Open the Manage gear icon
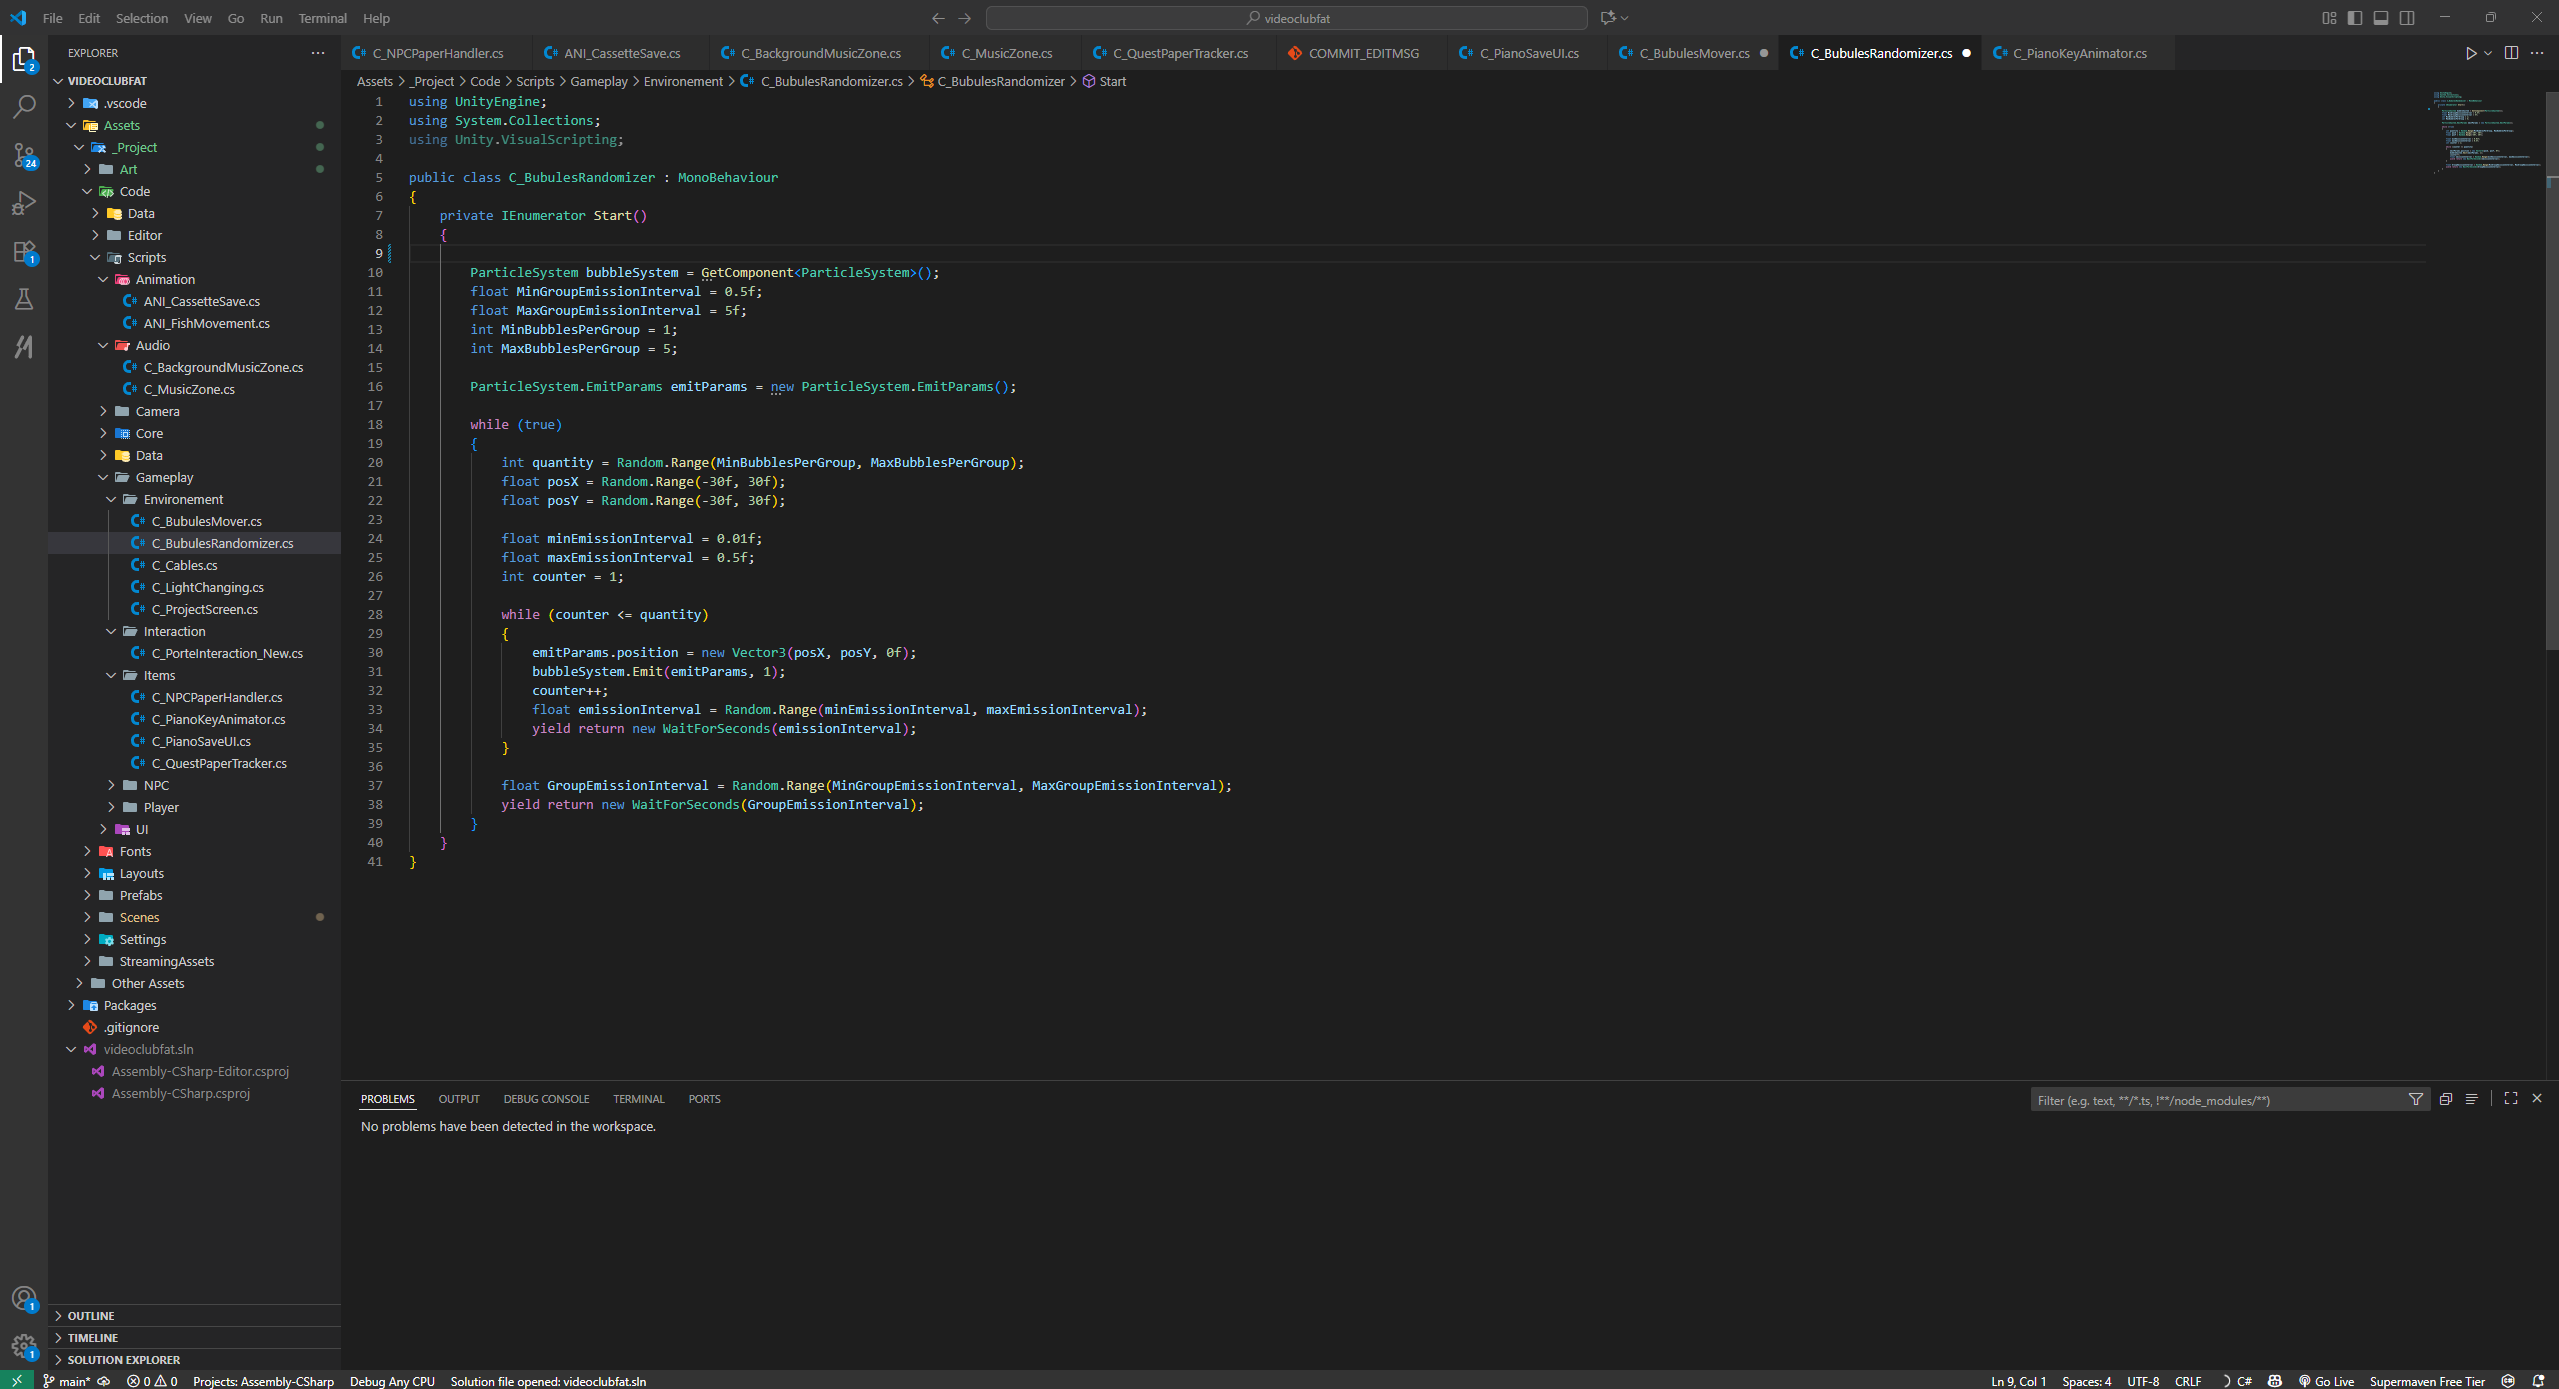The image size is (2559, 1389). pyautogui.click(x=24, y=1345)
